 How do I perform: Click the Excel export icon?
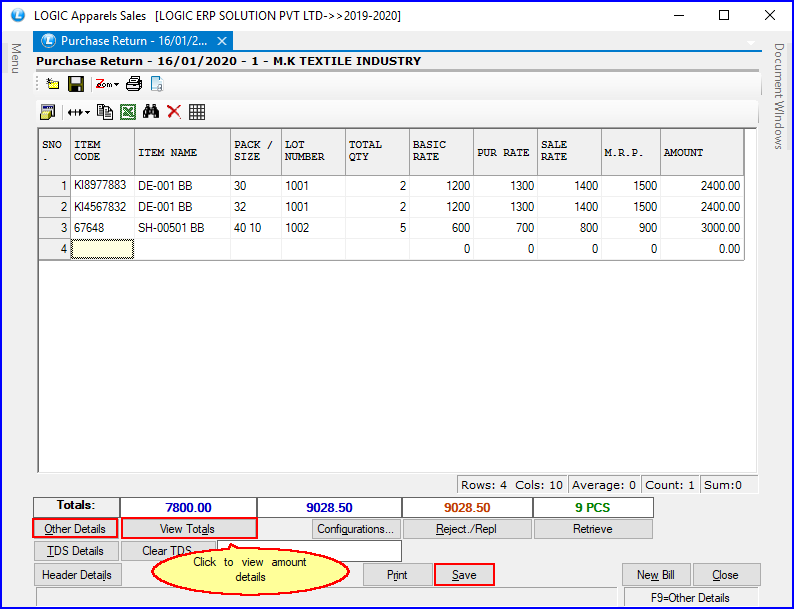tap(128, 112)
